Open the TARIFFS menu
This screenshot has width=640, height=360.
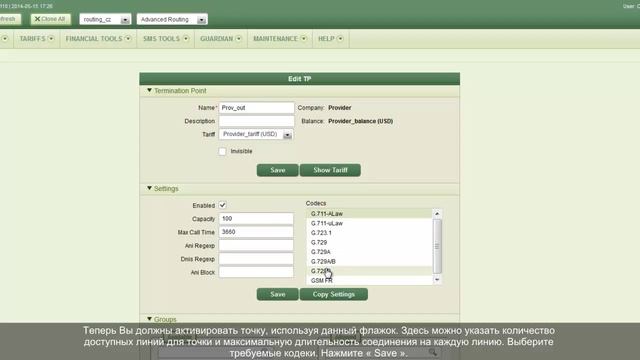point(36,39)
